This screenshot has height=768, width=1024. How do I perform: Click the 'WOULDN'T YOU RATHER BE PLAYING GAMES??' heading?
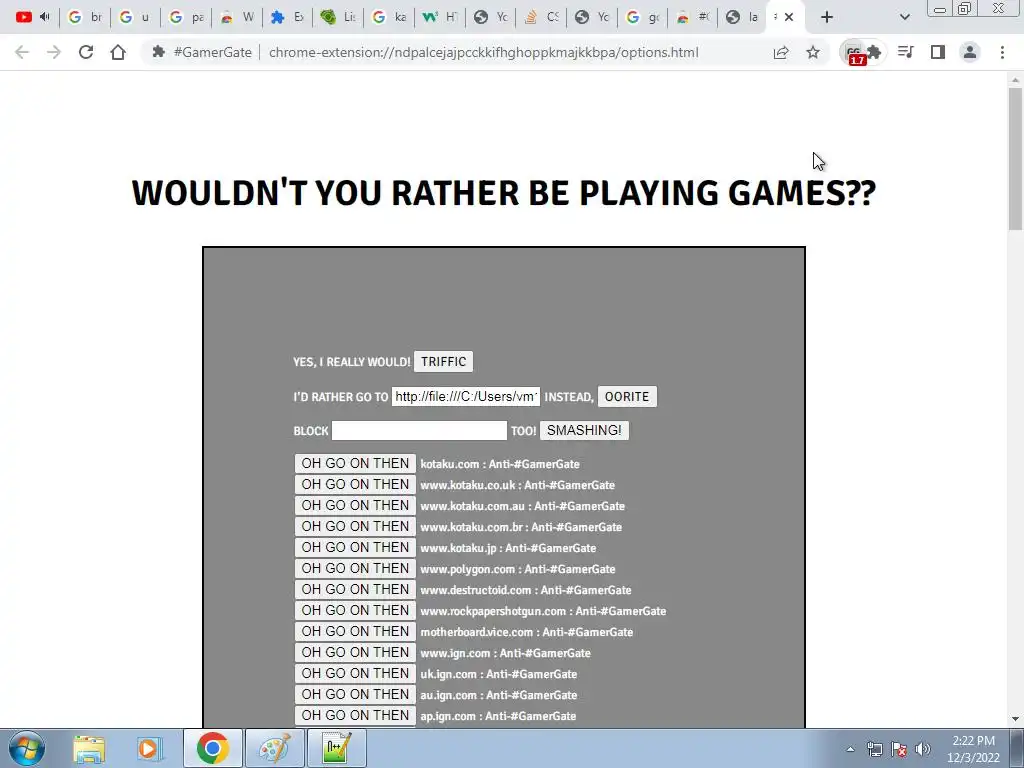(x=504, y=193)
